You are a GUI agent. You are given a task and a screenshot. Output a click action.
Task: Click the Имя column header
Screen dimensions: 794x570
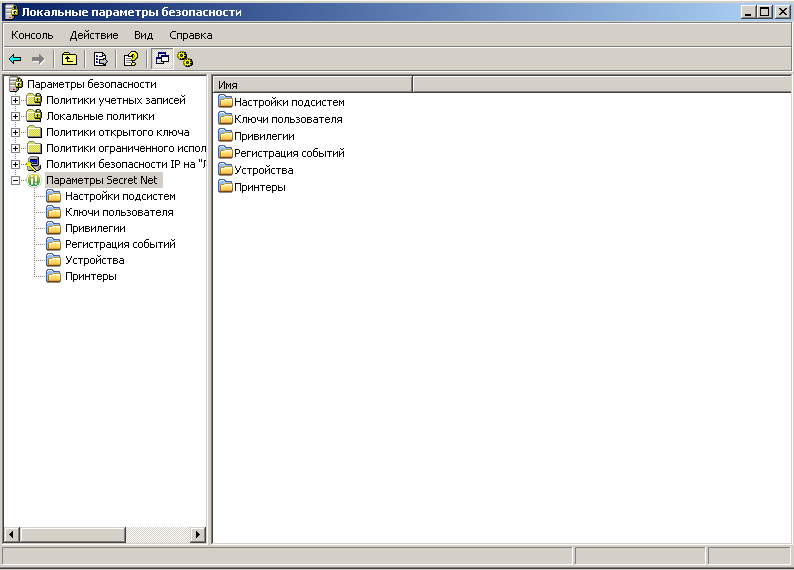tap(312, 85)
